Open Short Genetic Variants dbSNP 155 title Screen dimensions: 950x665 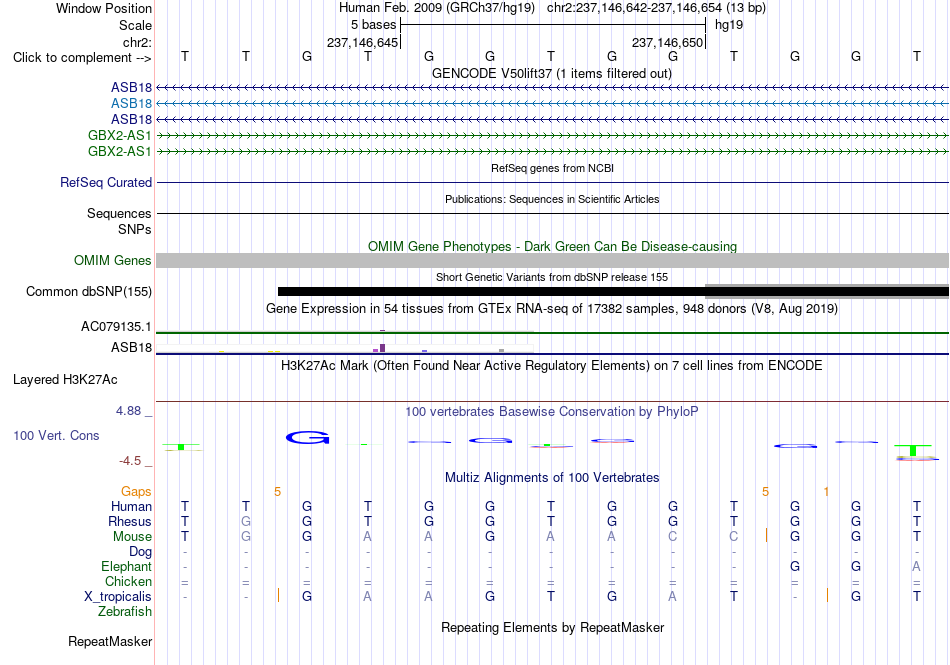(x=552, y=277)
